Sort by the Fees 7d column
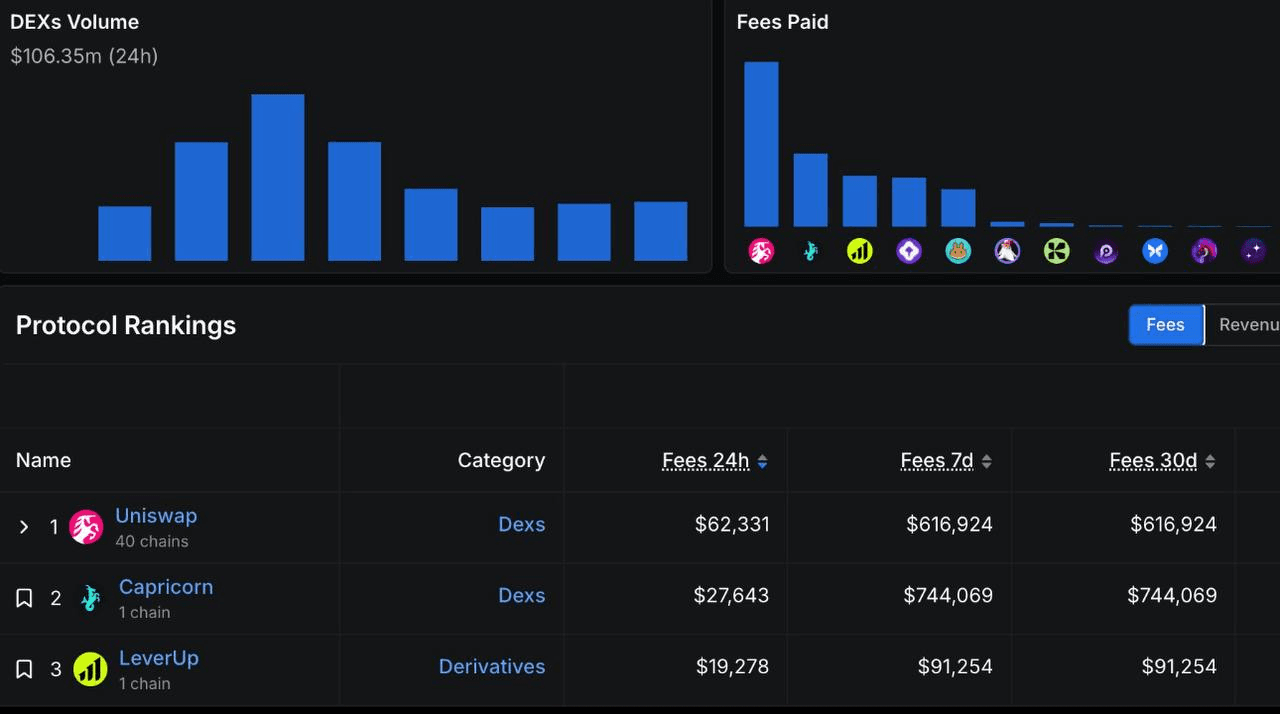Viewport: 1280px width, 714px height. (946, 461)
